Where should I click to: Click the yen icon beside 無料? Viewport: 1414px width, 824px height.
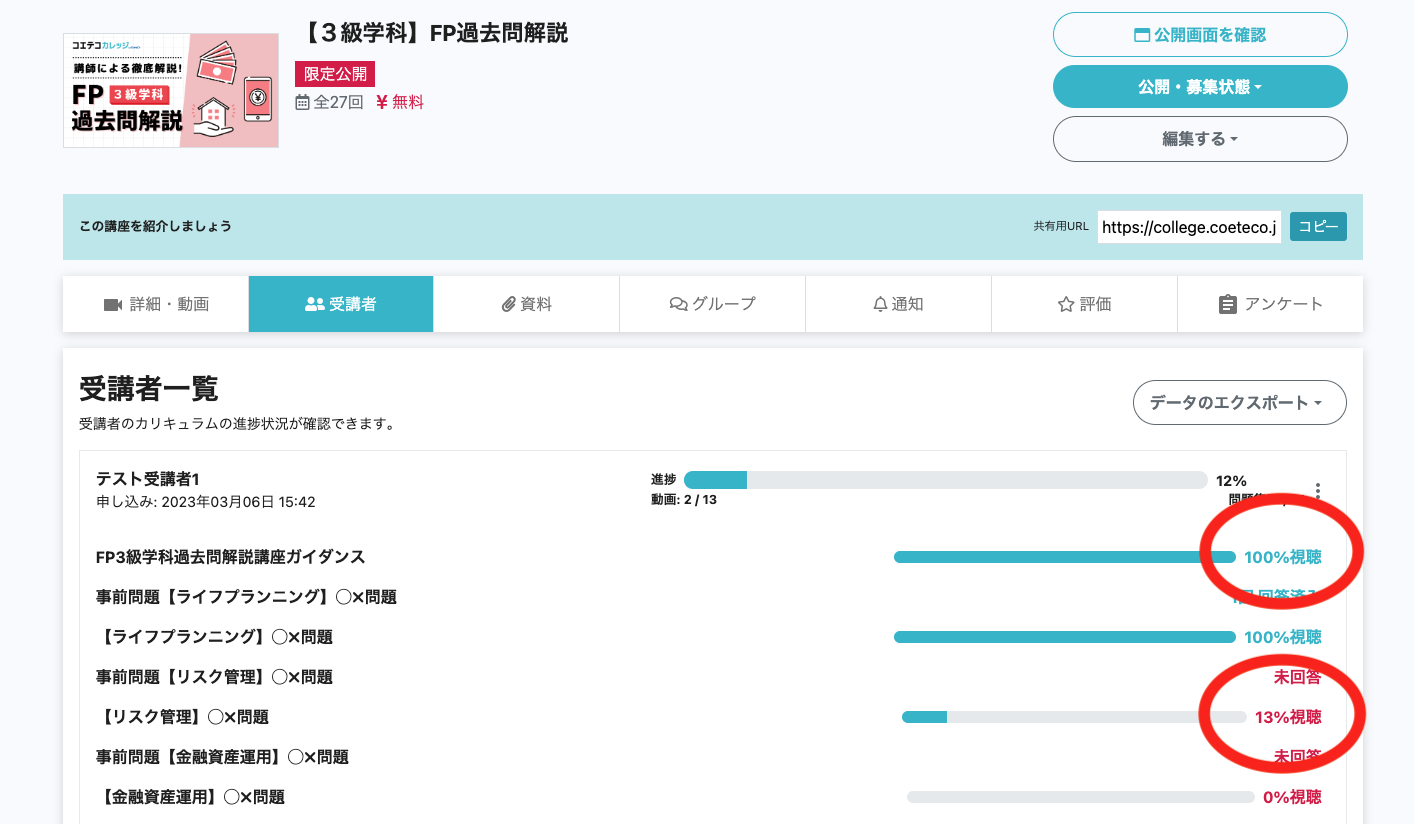pyautogui.click(x=382, y=102)
